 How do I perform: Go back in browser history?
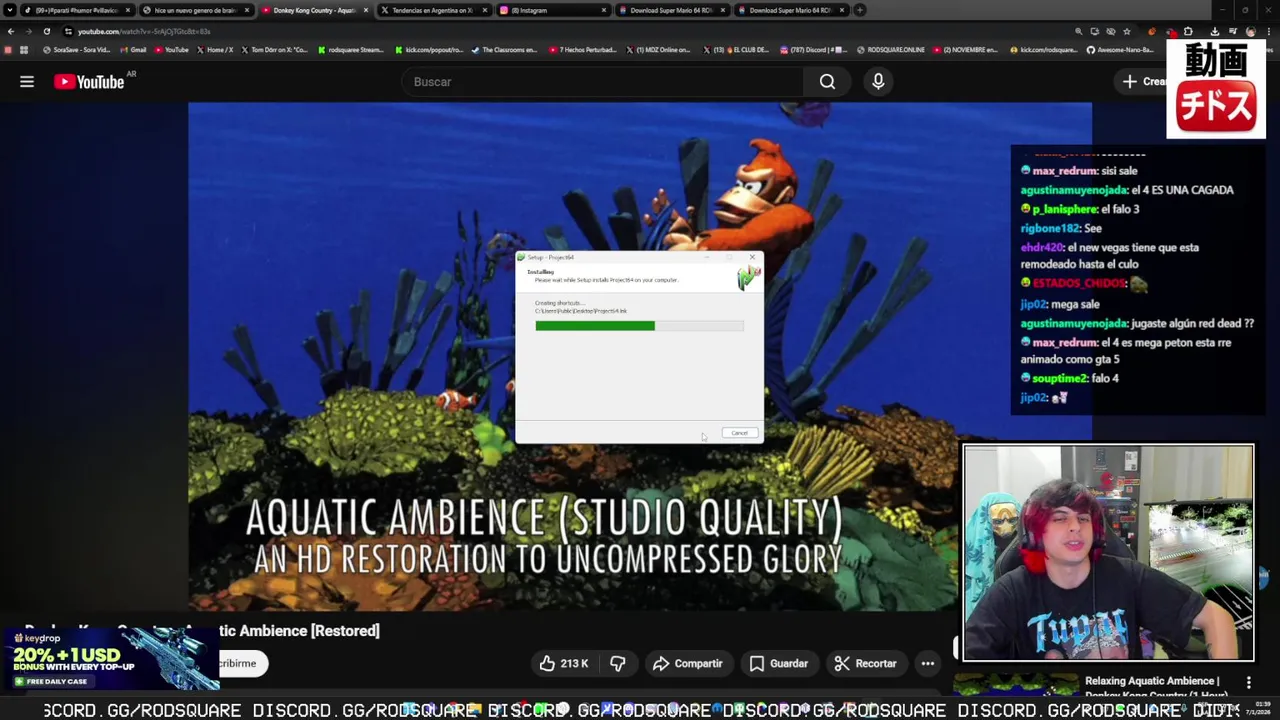[x=11, y=31]
